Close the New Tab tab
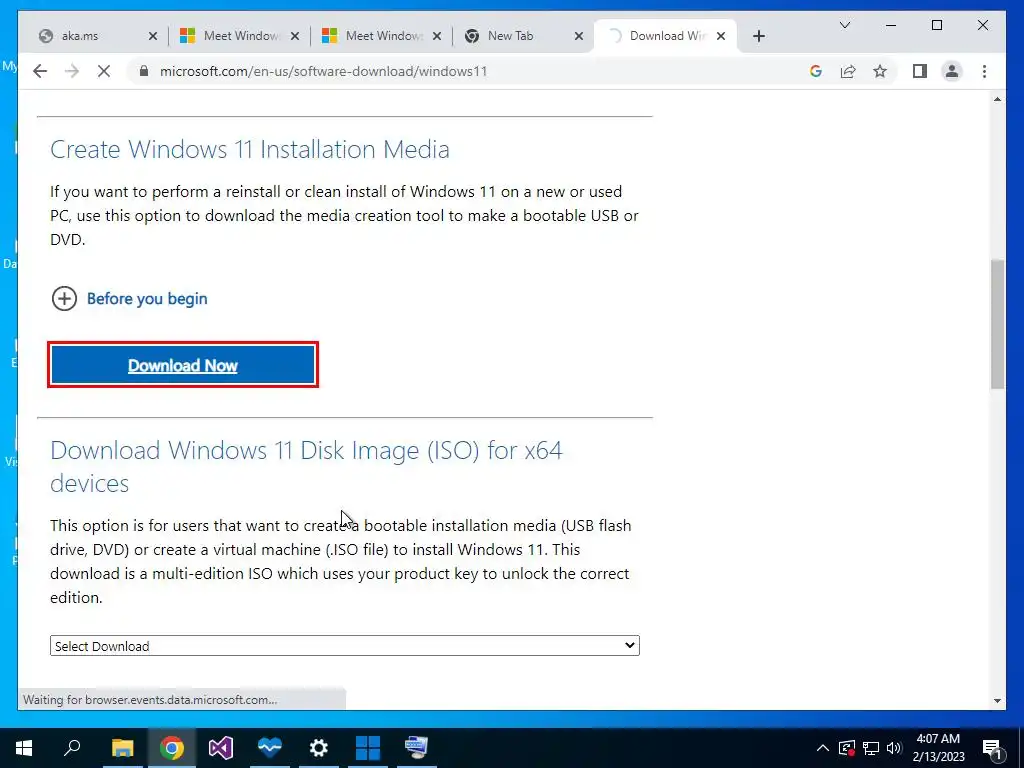Viewport: 1024px width, 768px height. 579,36
